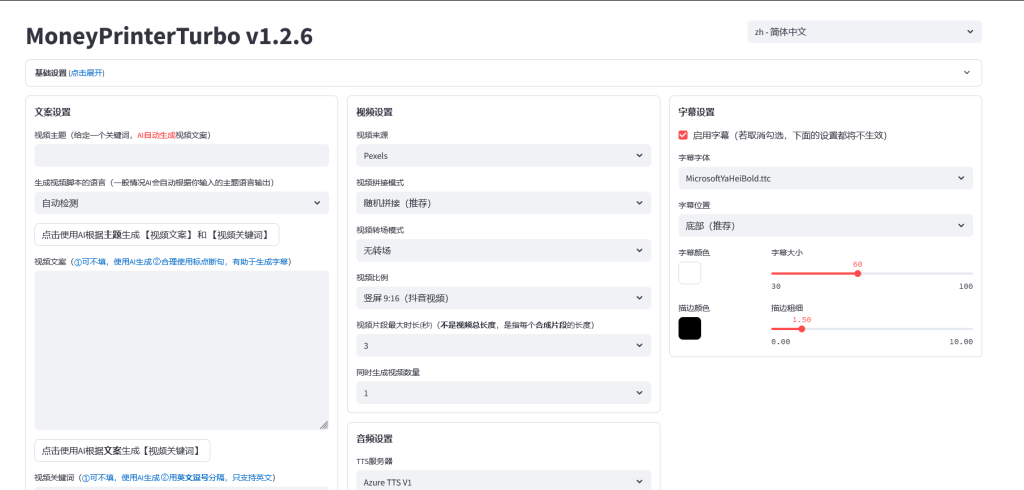Viewport: 1024px width, 490px height.
Task: Click button to generate 视频关键词 from script
Action: (122, 450)
